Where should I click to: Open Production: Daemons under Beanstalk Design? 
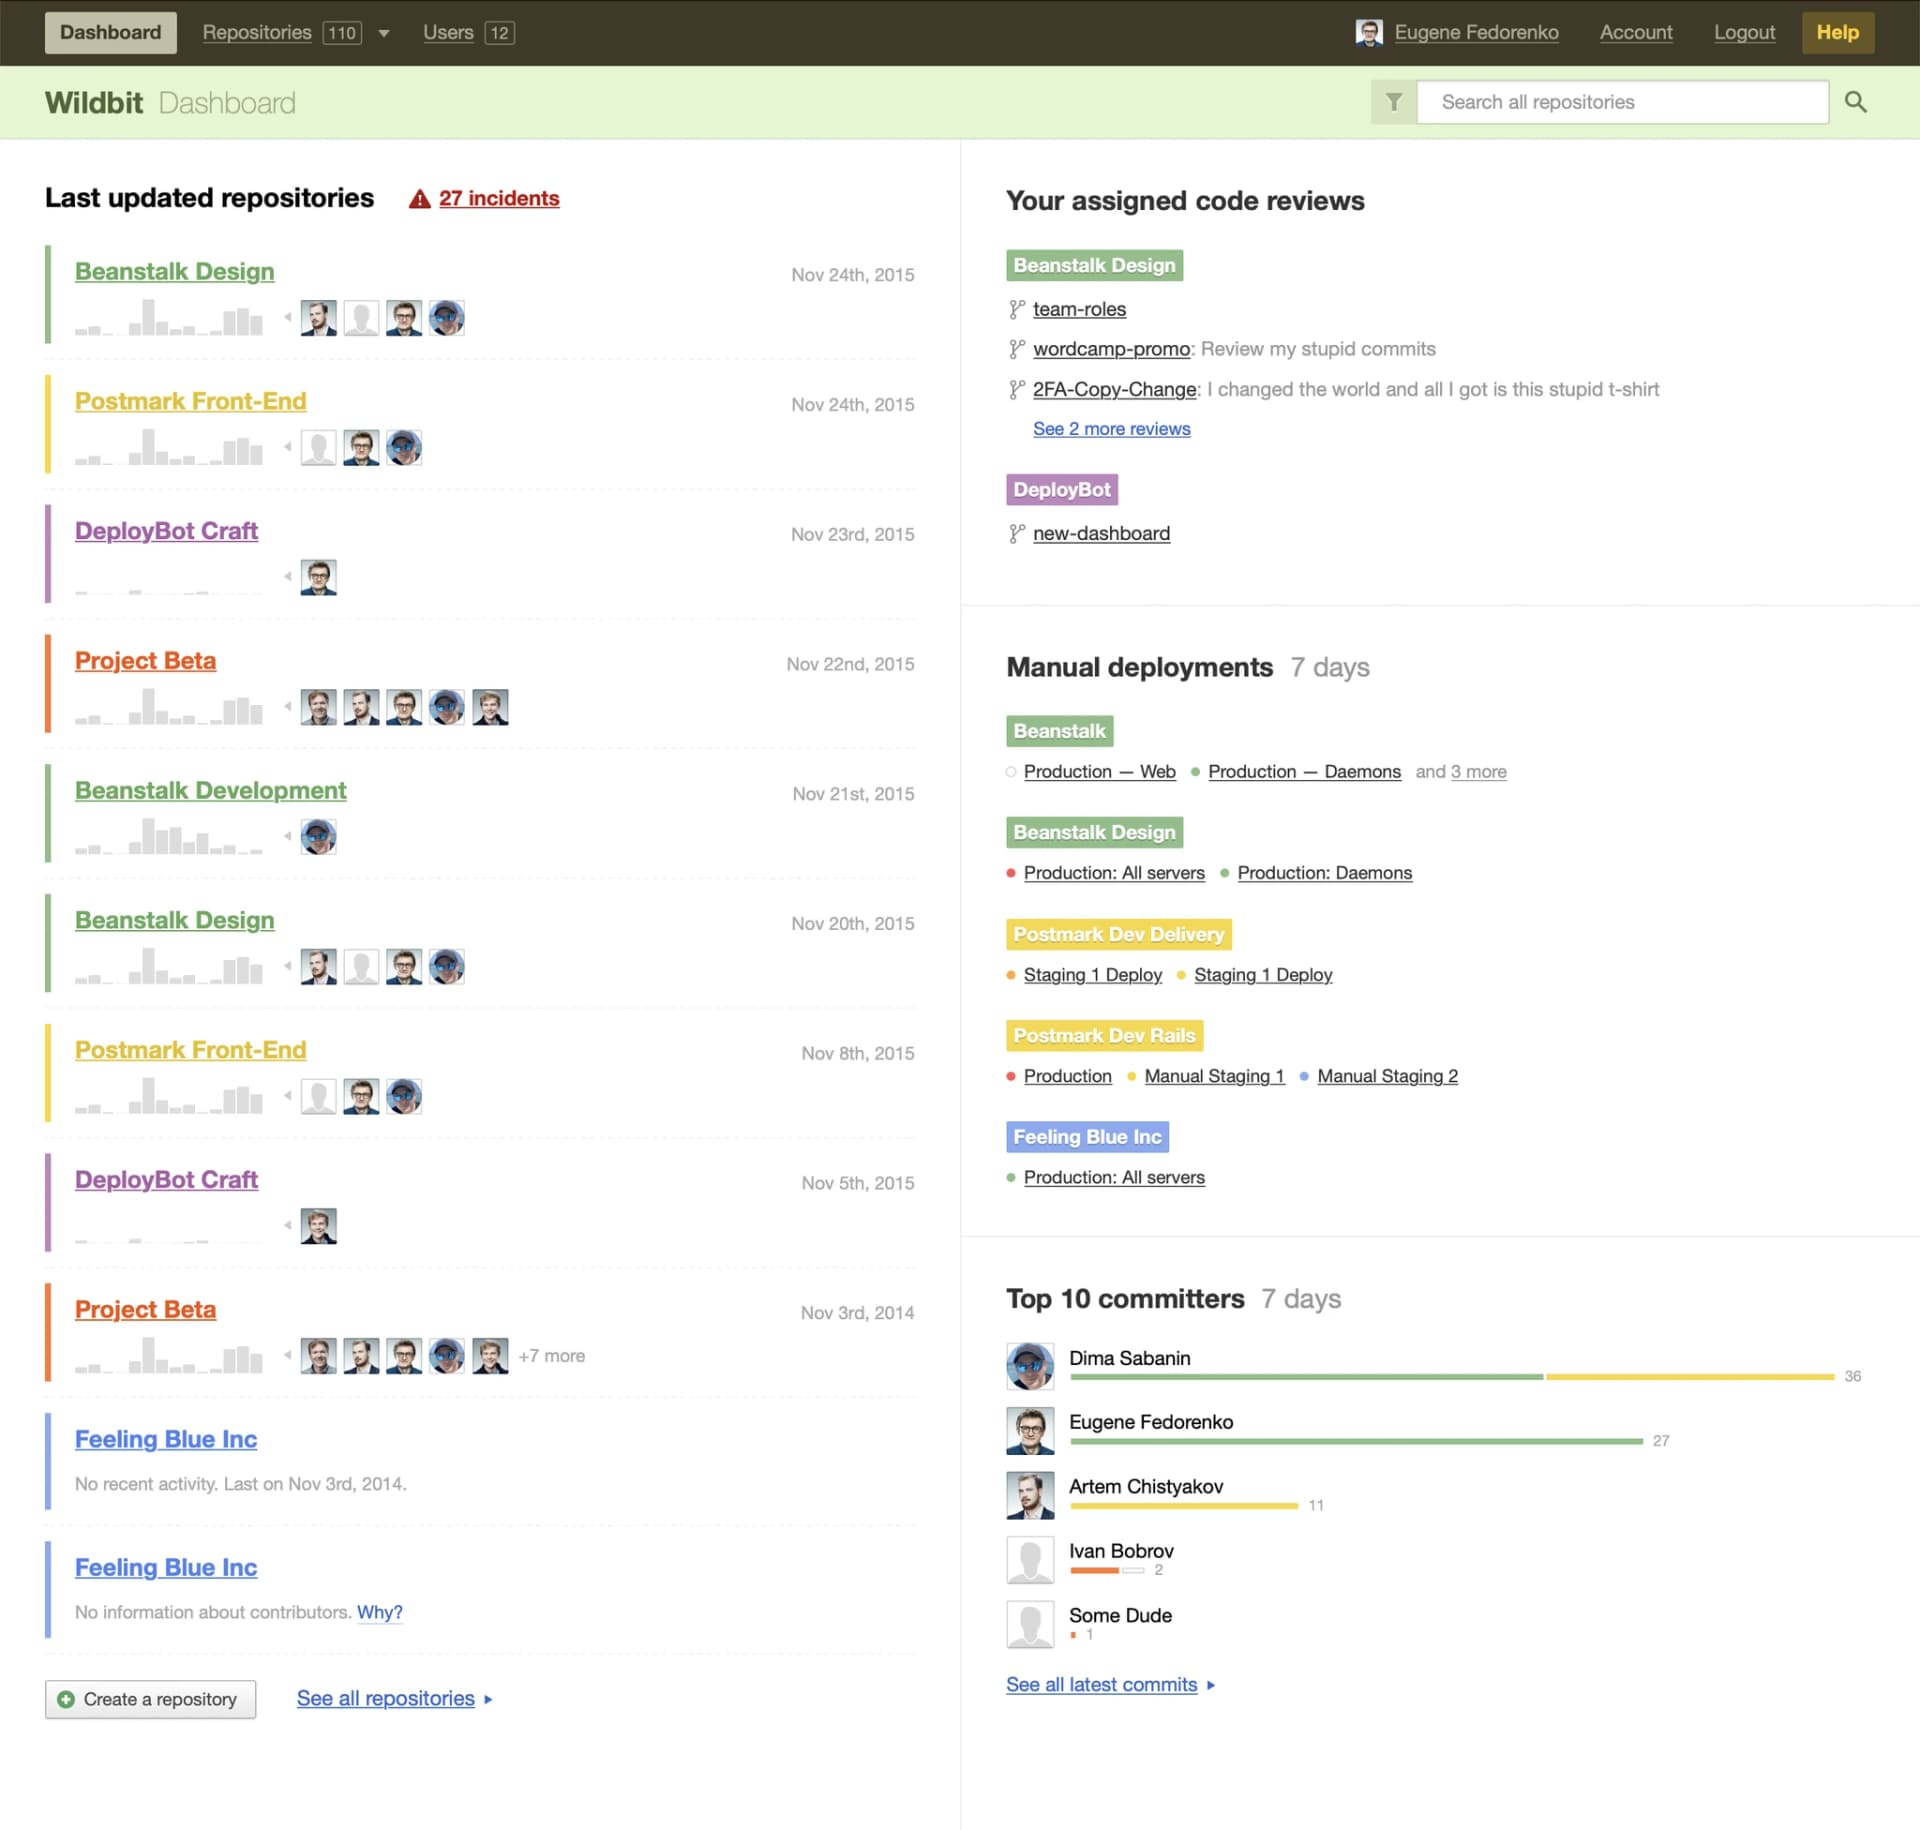point(1325,874)
